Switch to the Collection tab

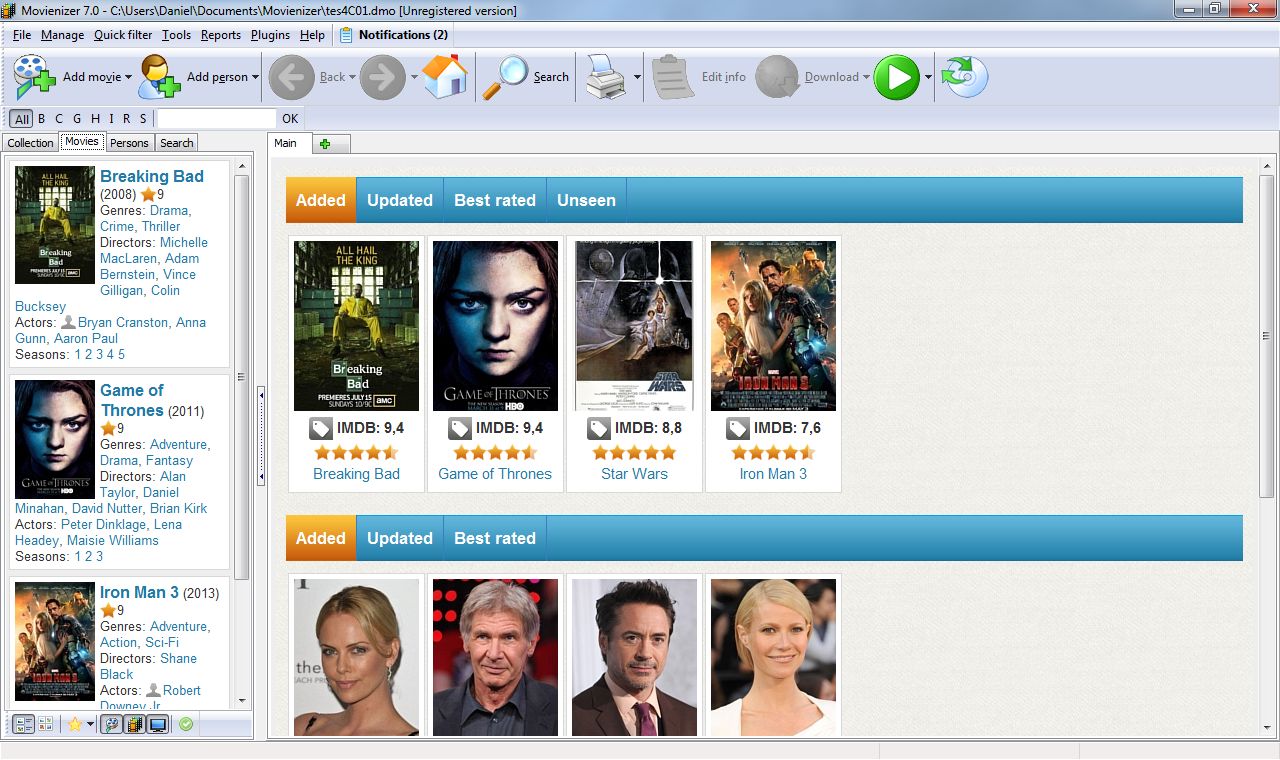click(x=30, y=143)
